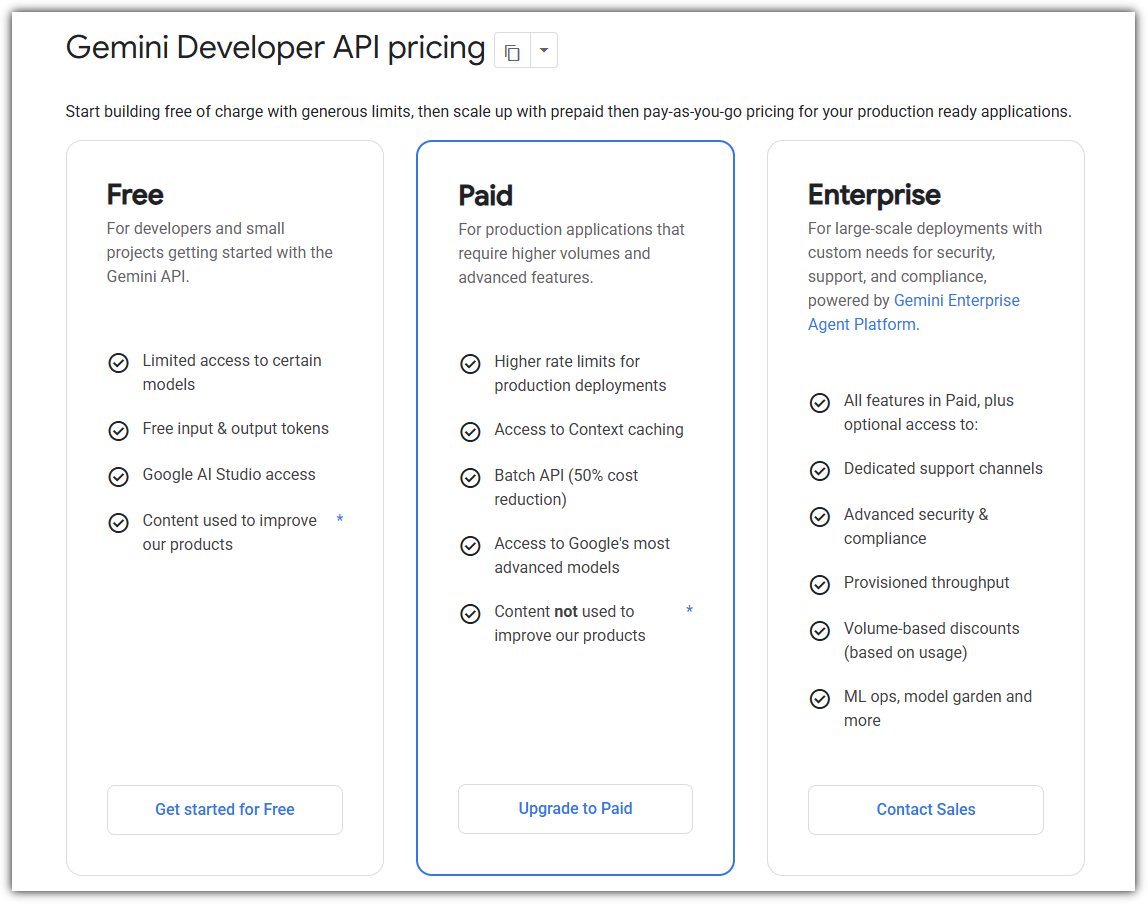Click text Content not used to improve

coord(570,624)
